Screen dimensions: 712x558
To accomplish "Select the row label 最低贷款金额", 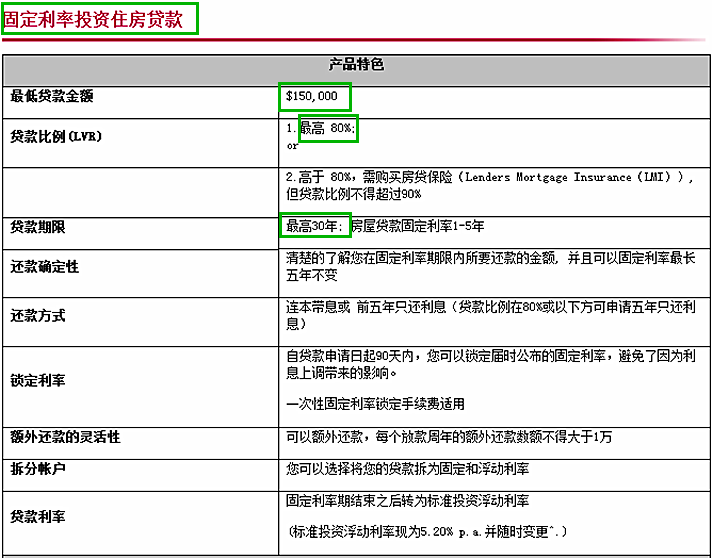I will coord(52,96).
